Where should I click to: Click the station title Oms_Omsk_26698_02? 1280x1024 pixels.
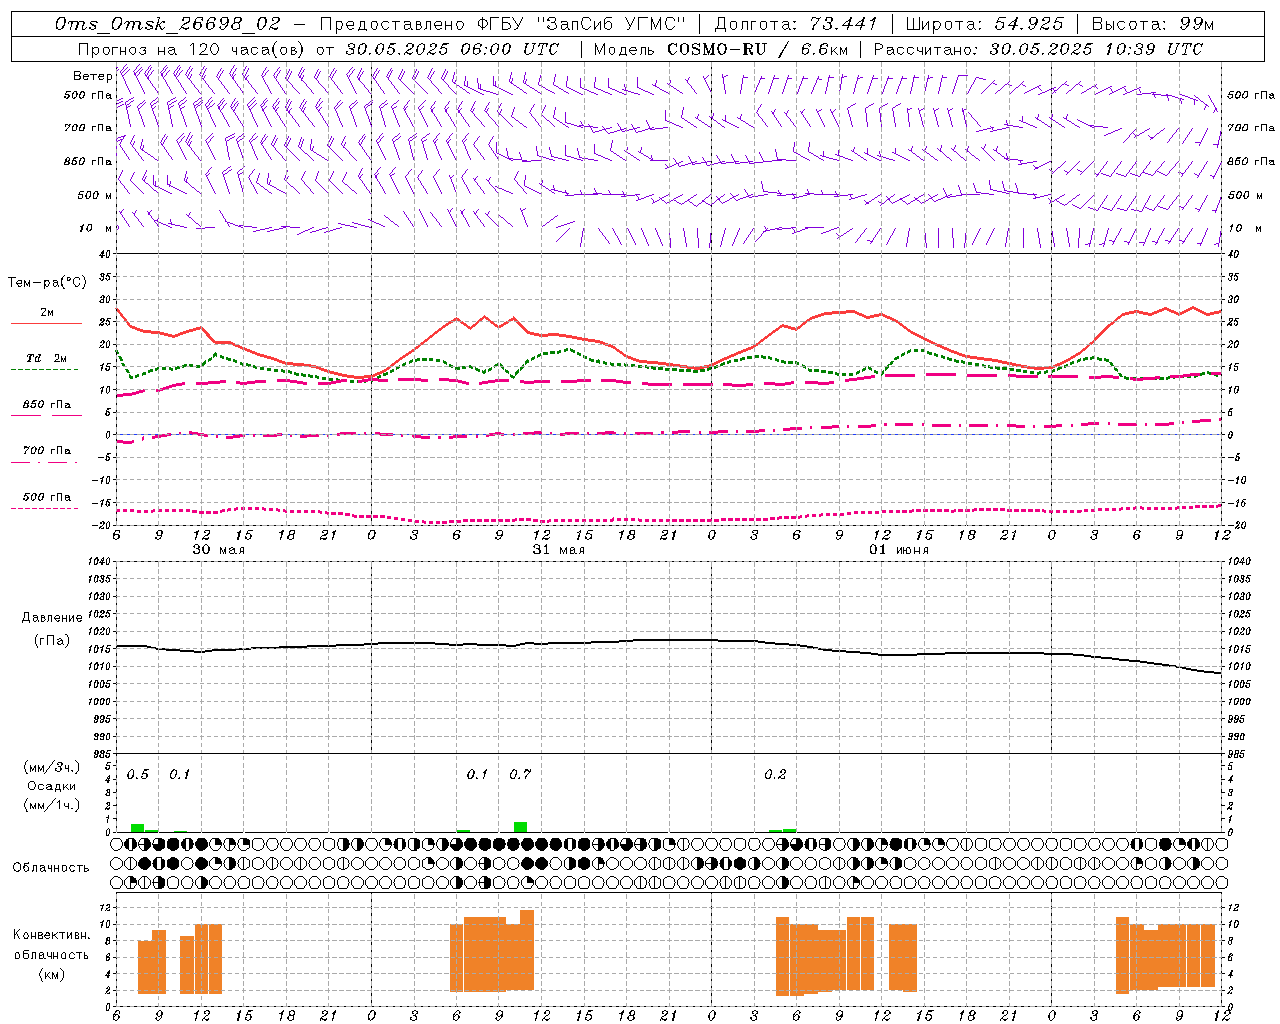coord(168,24)
